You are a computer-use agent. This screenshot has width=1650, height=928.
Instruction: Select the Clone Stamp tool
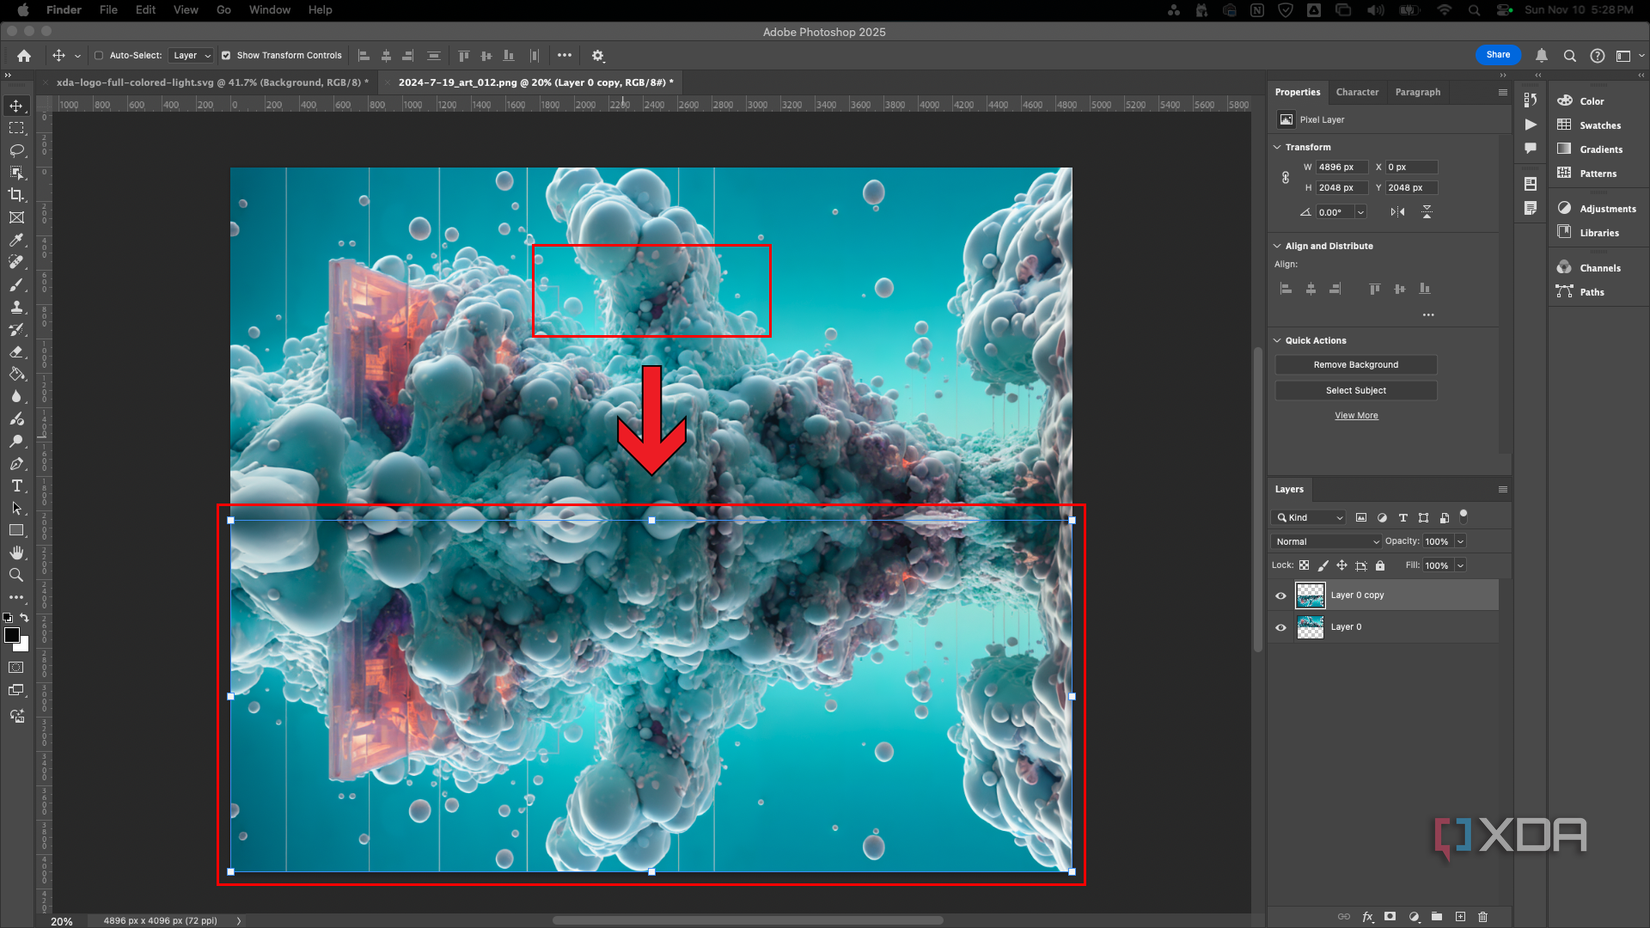point(16,307)
